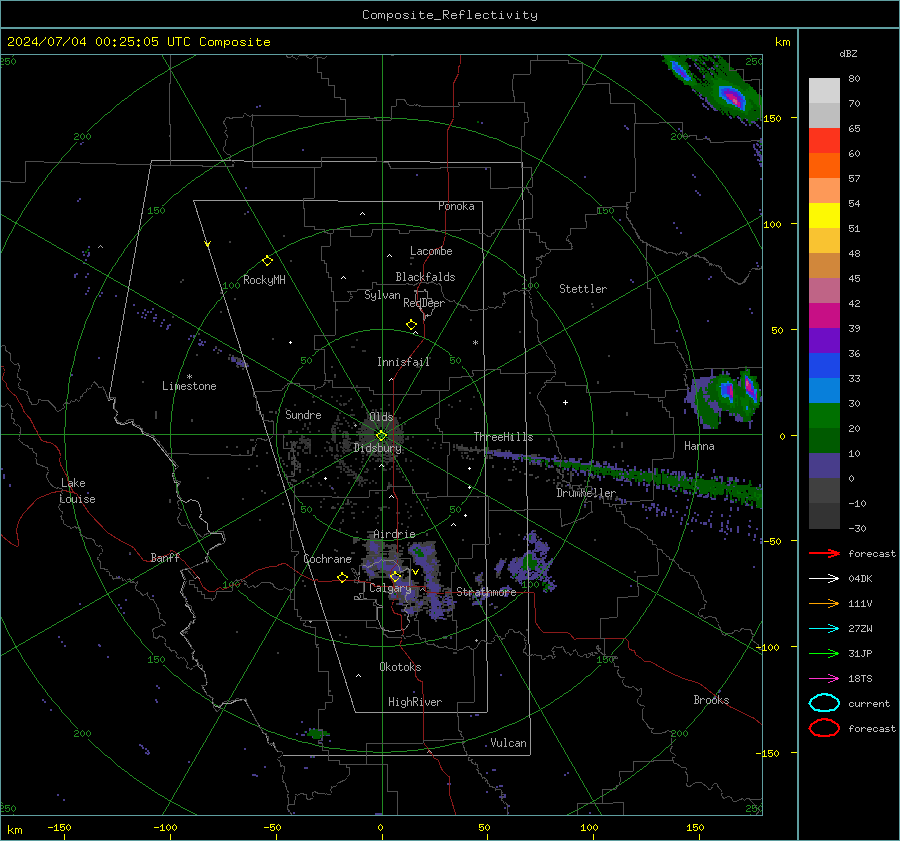The height and width of the screenshot is (841, 900).
Task: Click the asterisk marker above Limestone
Action: (x=189, y=377)
